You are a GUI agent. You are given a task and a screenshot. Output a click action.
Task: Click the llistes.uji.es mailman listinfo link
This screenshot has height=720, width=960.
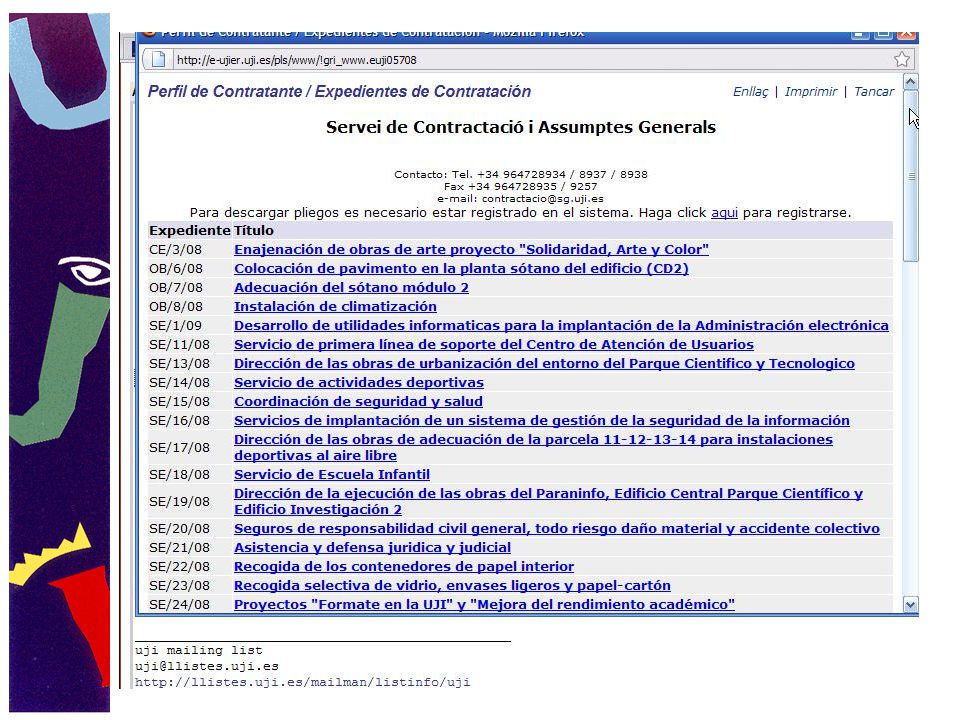[302, 682]
